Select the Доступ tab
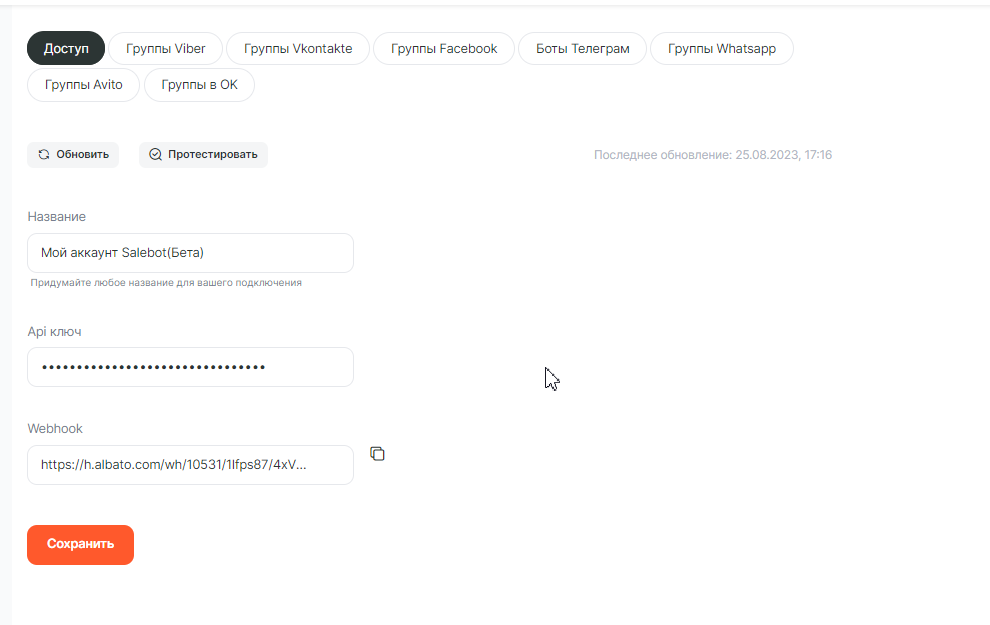Viewport: 990px width, 625px height. (66, 49)
